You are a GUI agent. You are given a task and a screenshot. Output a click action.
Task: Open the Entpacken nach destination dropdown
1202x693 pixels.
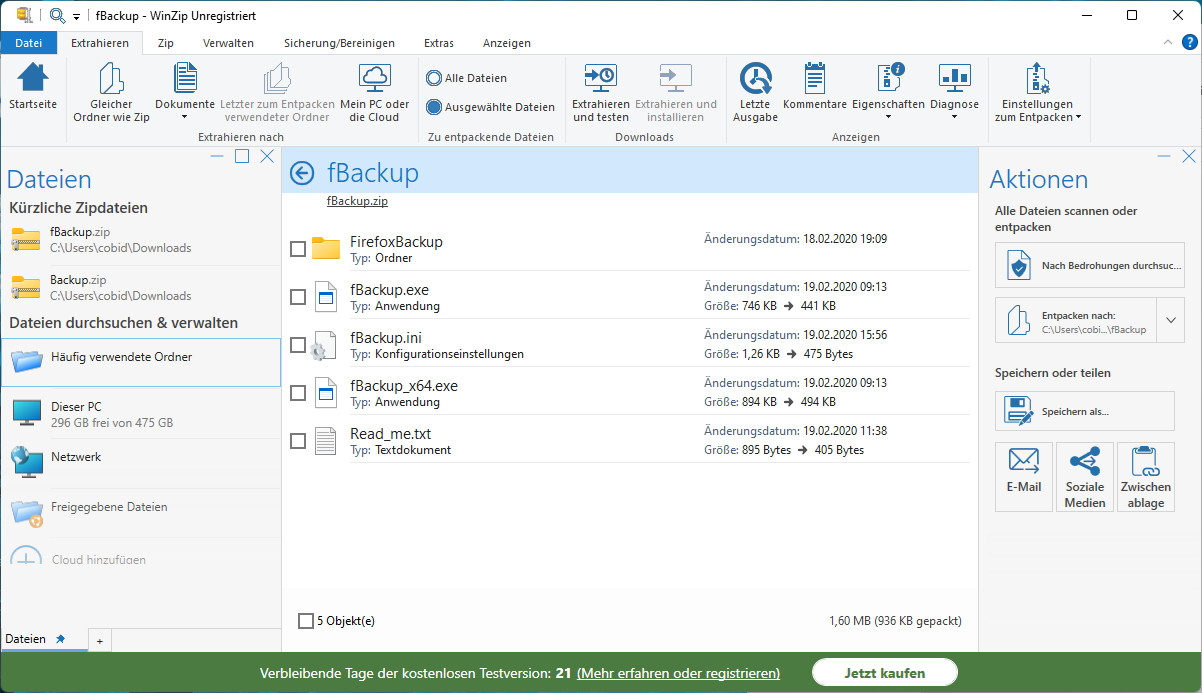click(1170, 320)
